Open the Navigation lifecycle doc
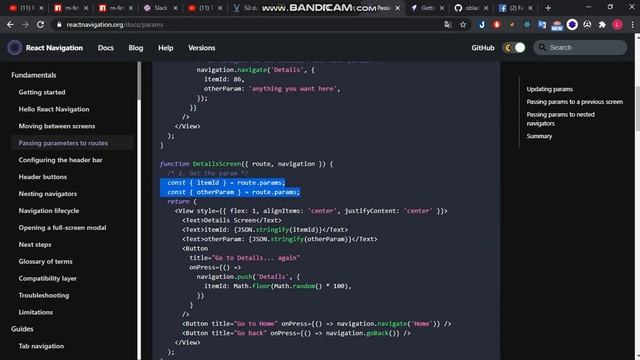The image size is (640, 360). (x=49, y=211)
